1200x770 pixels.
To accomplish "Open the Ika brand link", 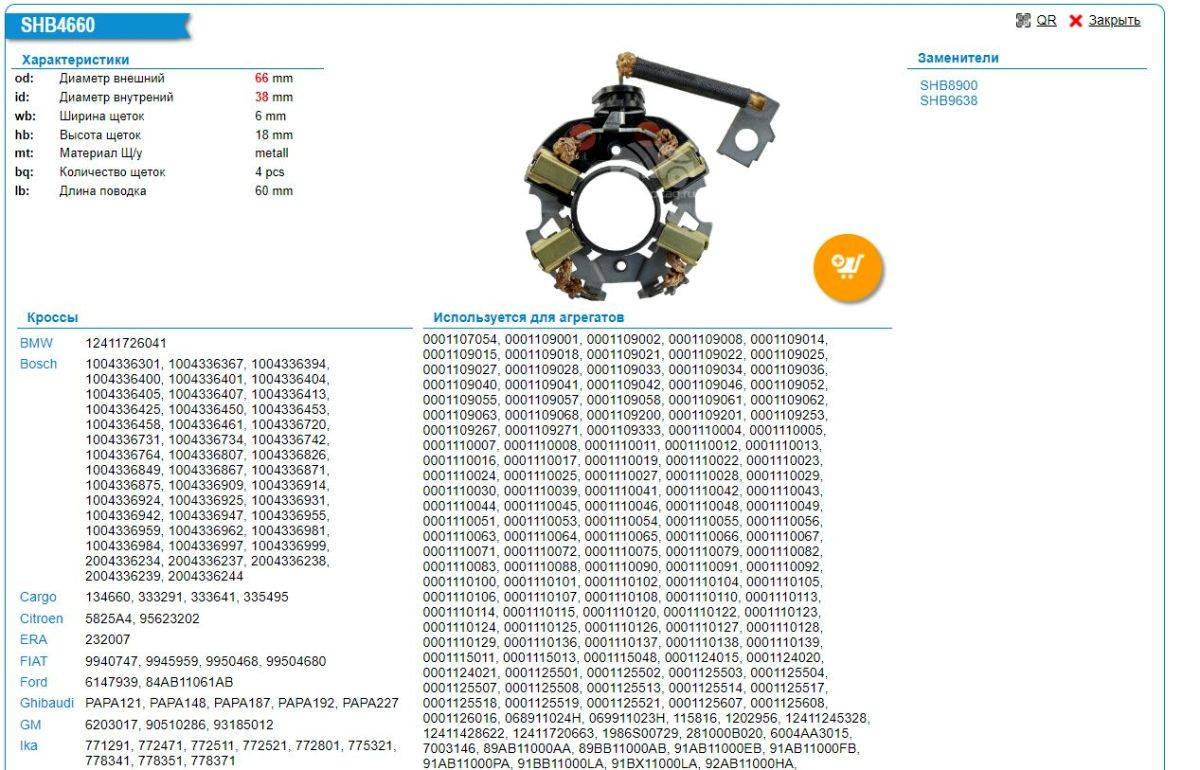I will (29, 746).
